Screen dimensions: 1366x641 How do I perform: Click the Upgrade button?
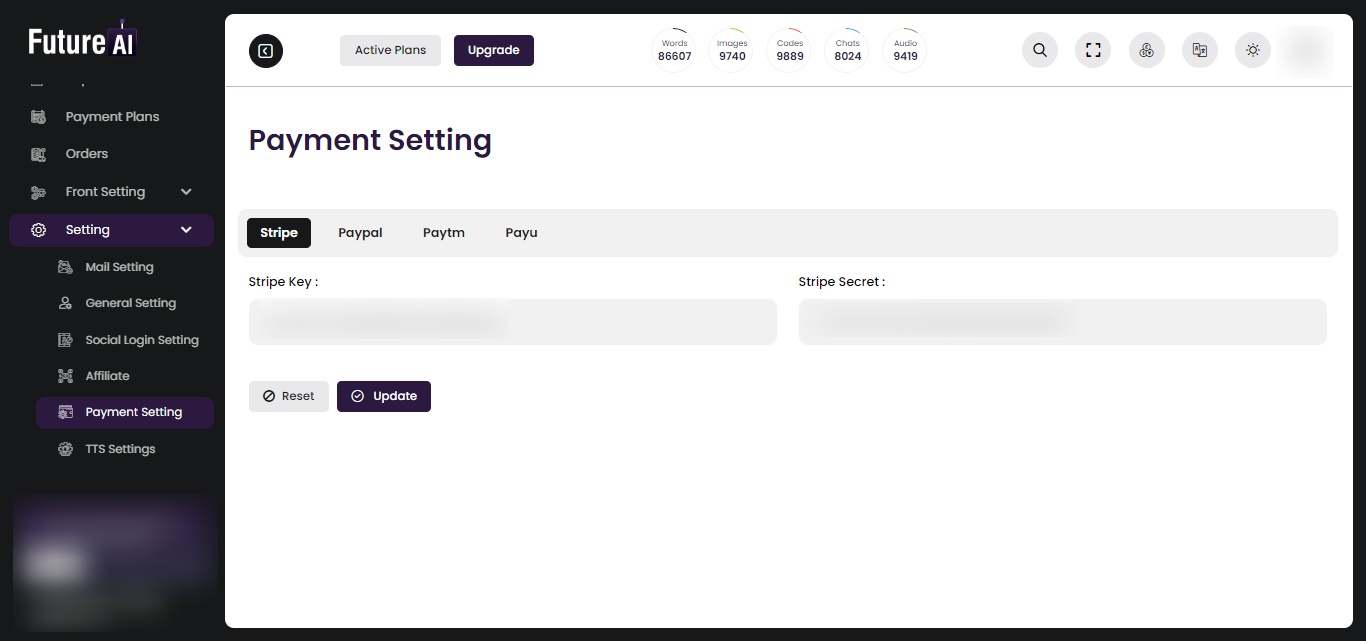[x=493, y=50]
